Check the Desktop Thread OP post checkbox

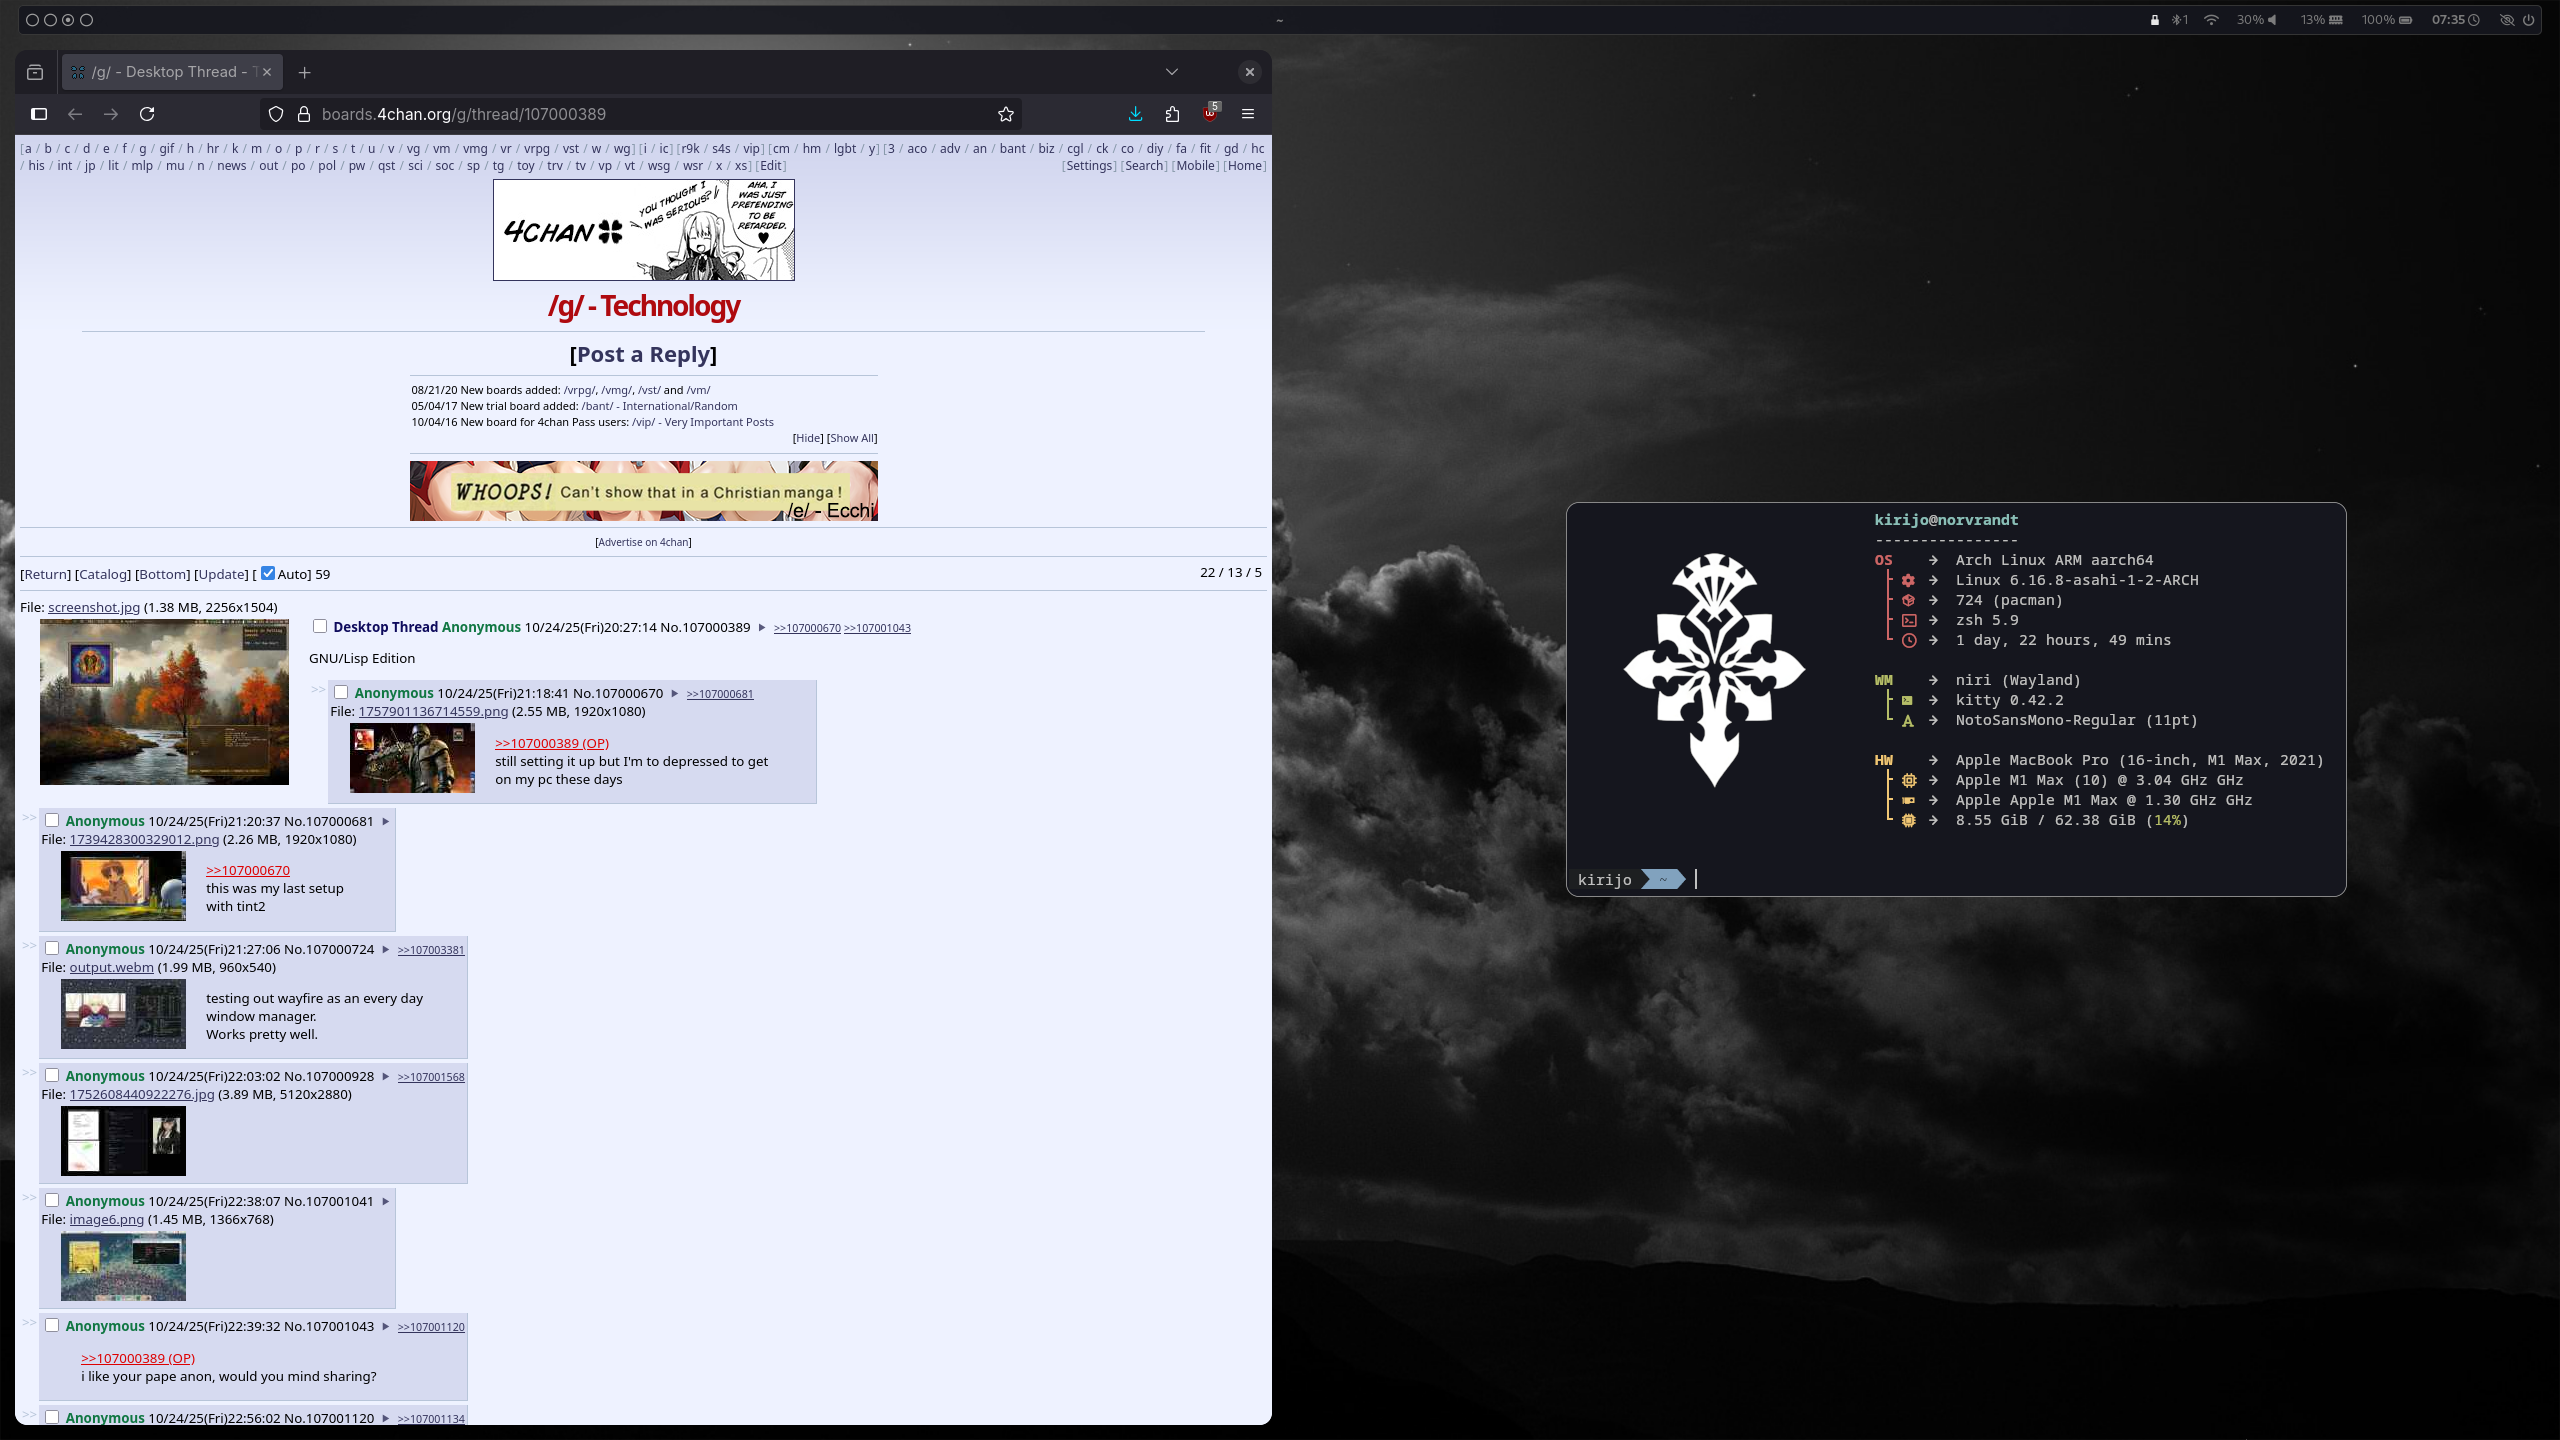(x=320, y=626)
